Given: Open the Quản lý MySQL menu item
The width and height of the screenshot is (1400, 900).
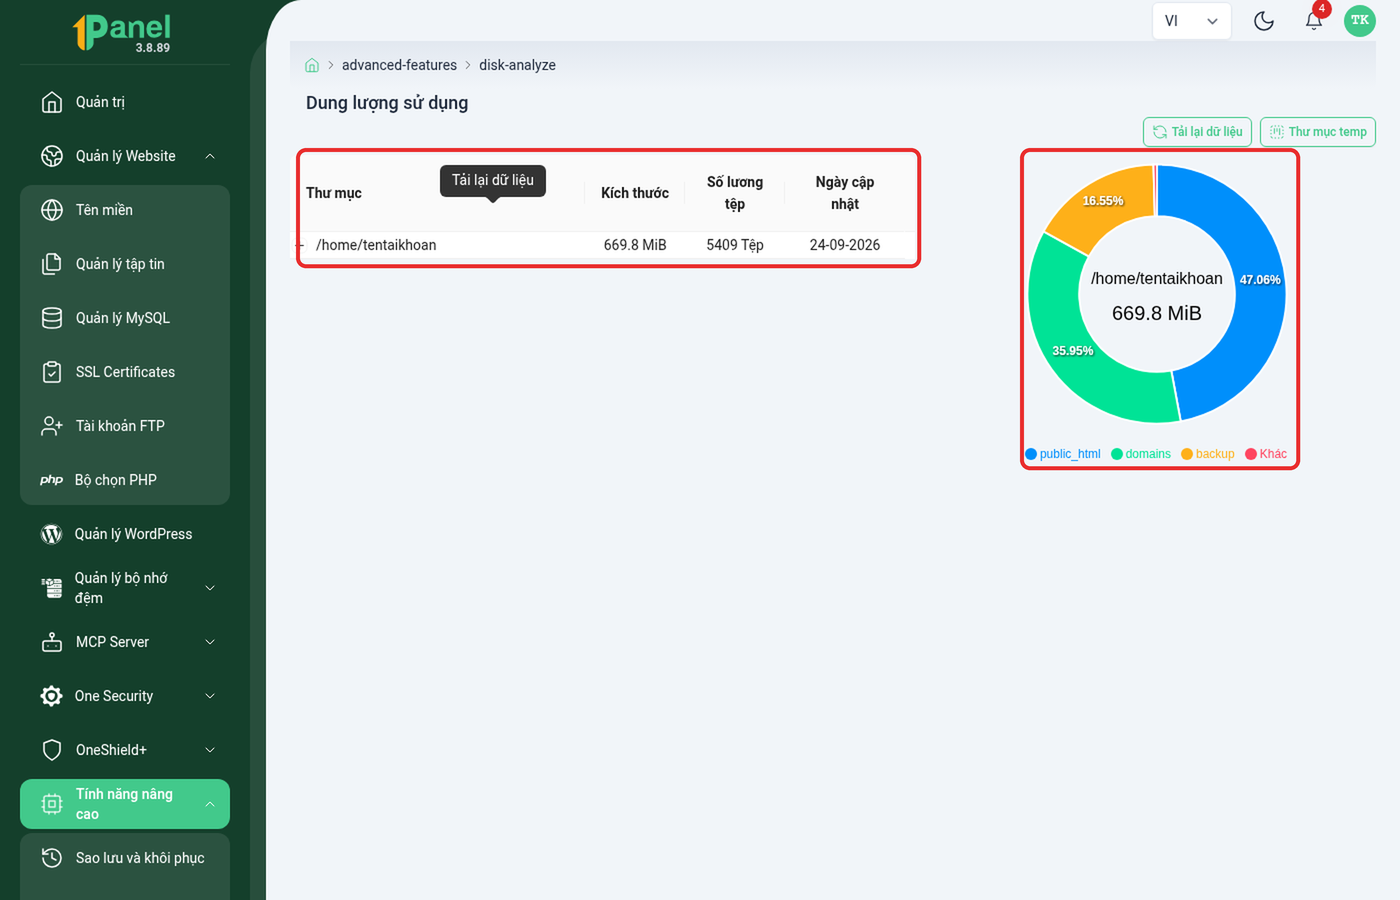Looking at the screenshot, I should click(125, 318).
